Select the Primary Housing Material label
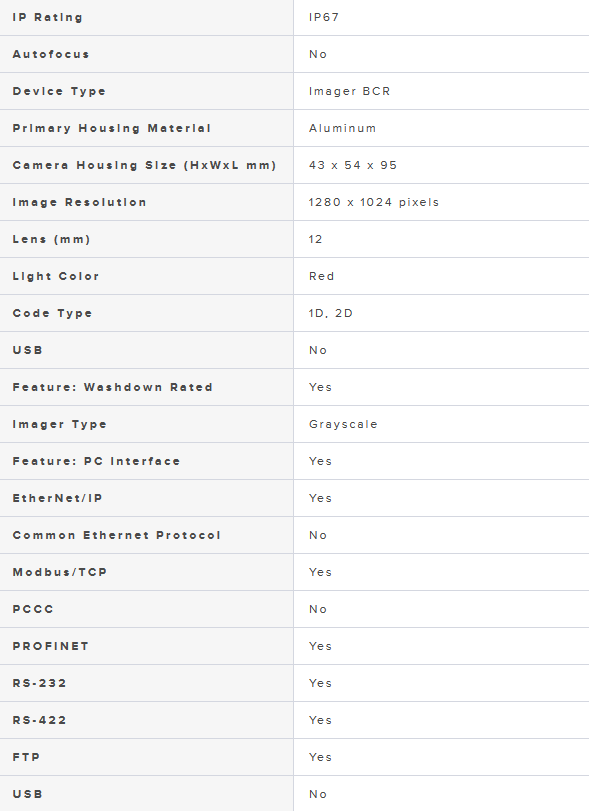Screen dimensions: 589x811 coord(112,128)
